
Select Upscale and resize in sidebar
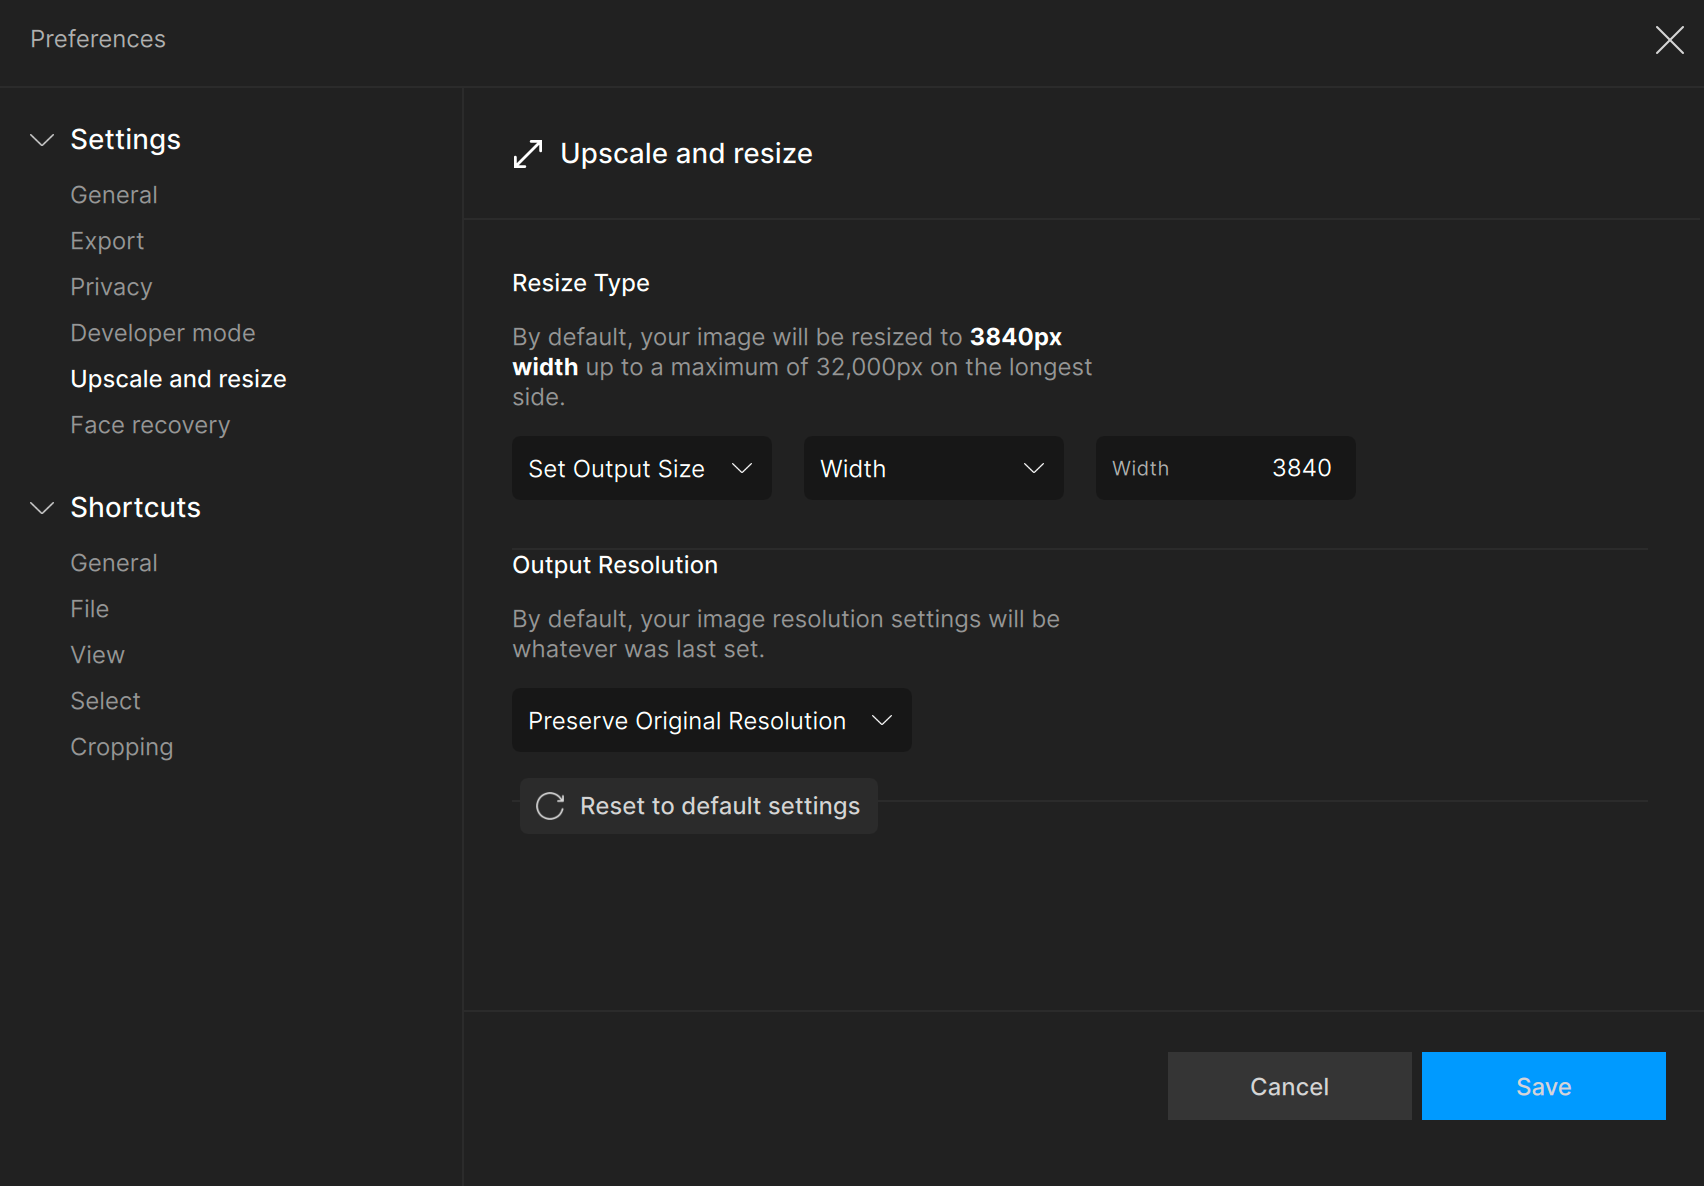pos(178,379)
